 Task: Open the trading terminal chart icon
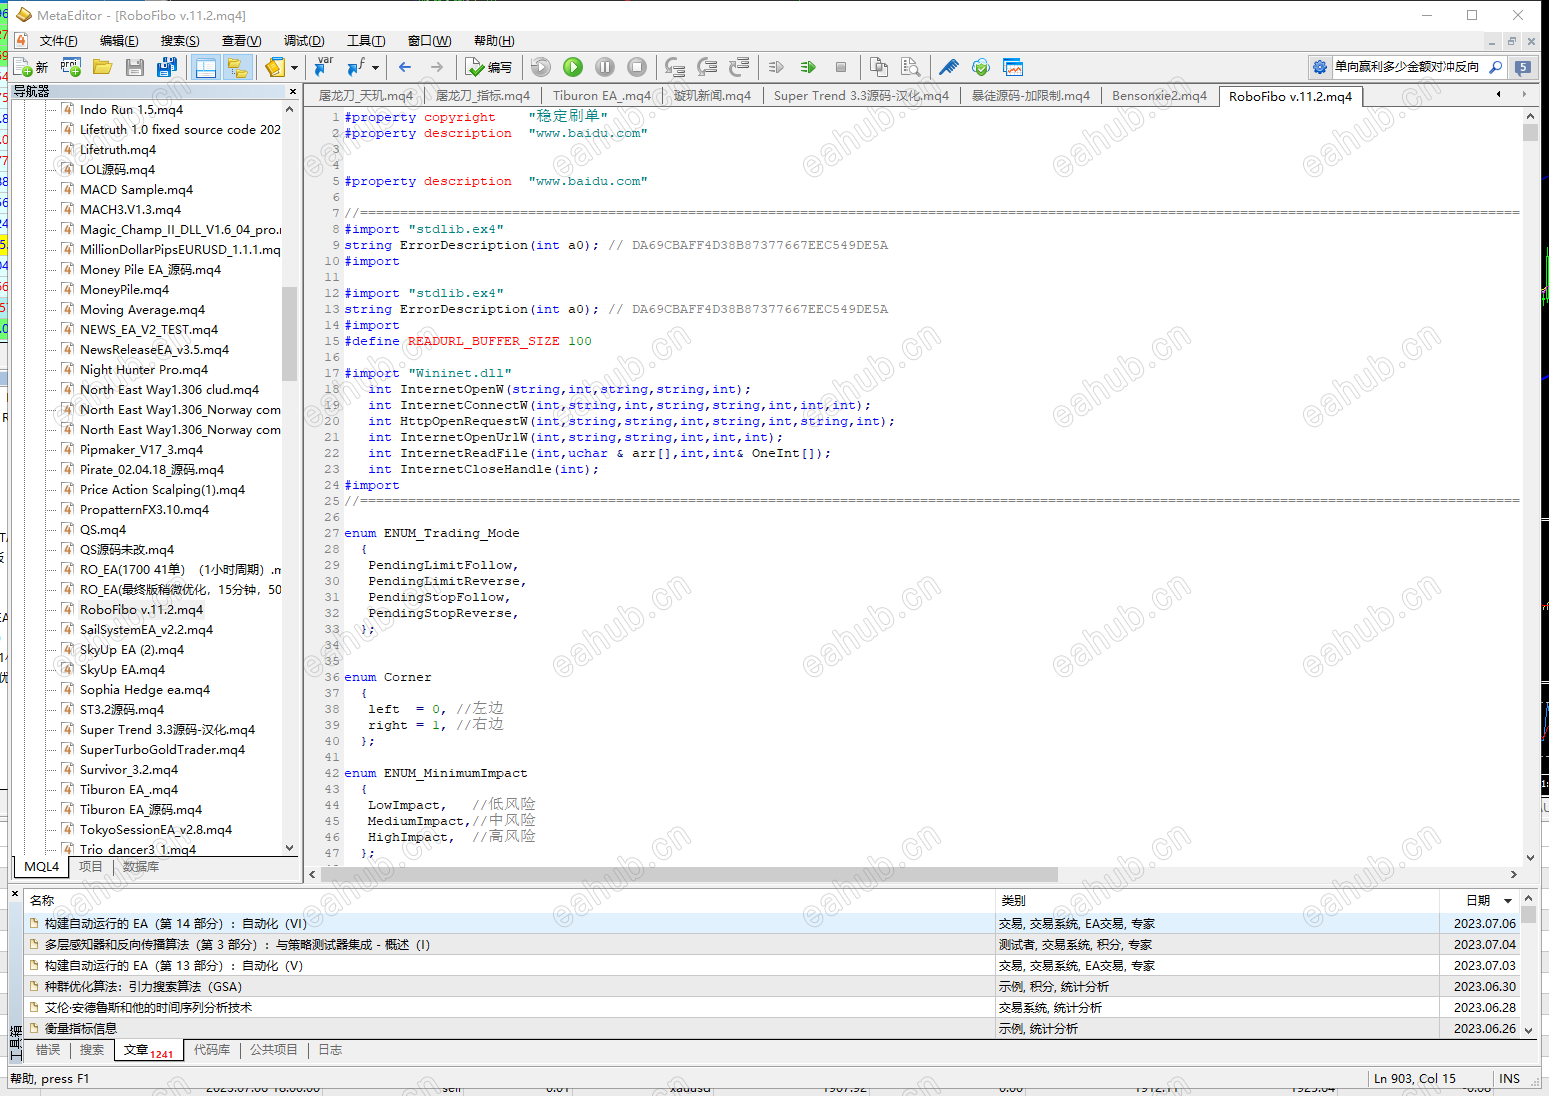click(x=1013, y=67)
